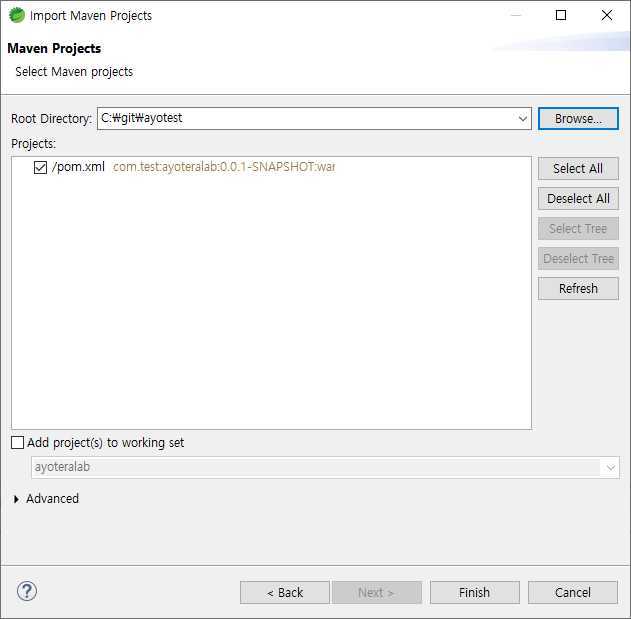Viewport: 631px width, 619px height.
Task: Click the Spring leaf icon in title bar
Action: coord(17,16)
